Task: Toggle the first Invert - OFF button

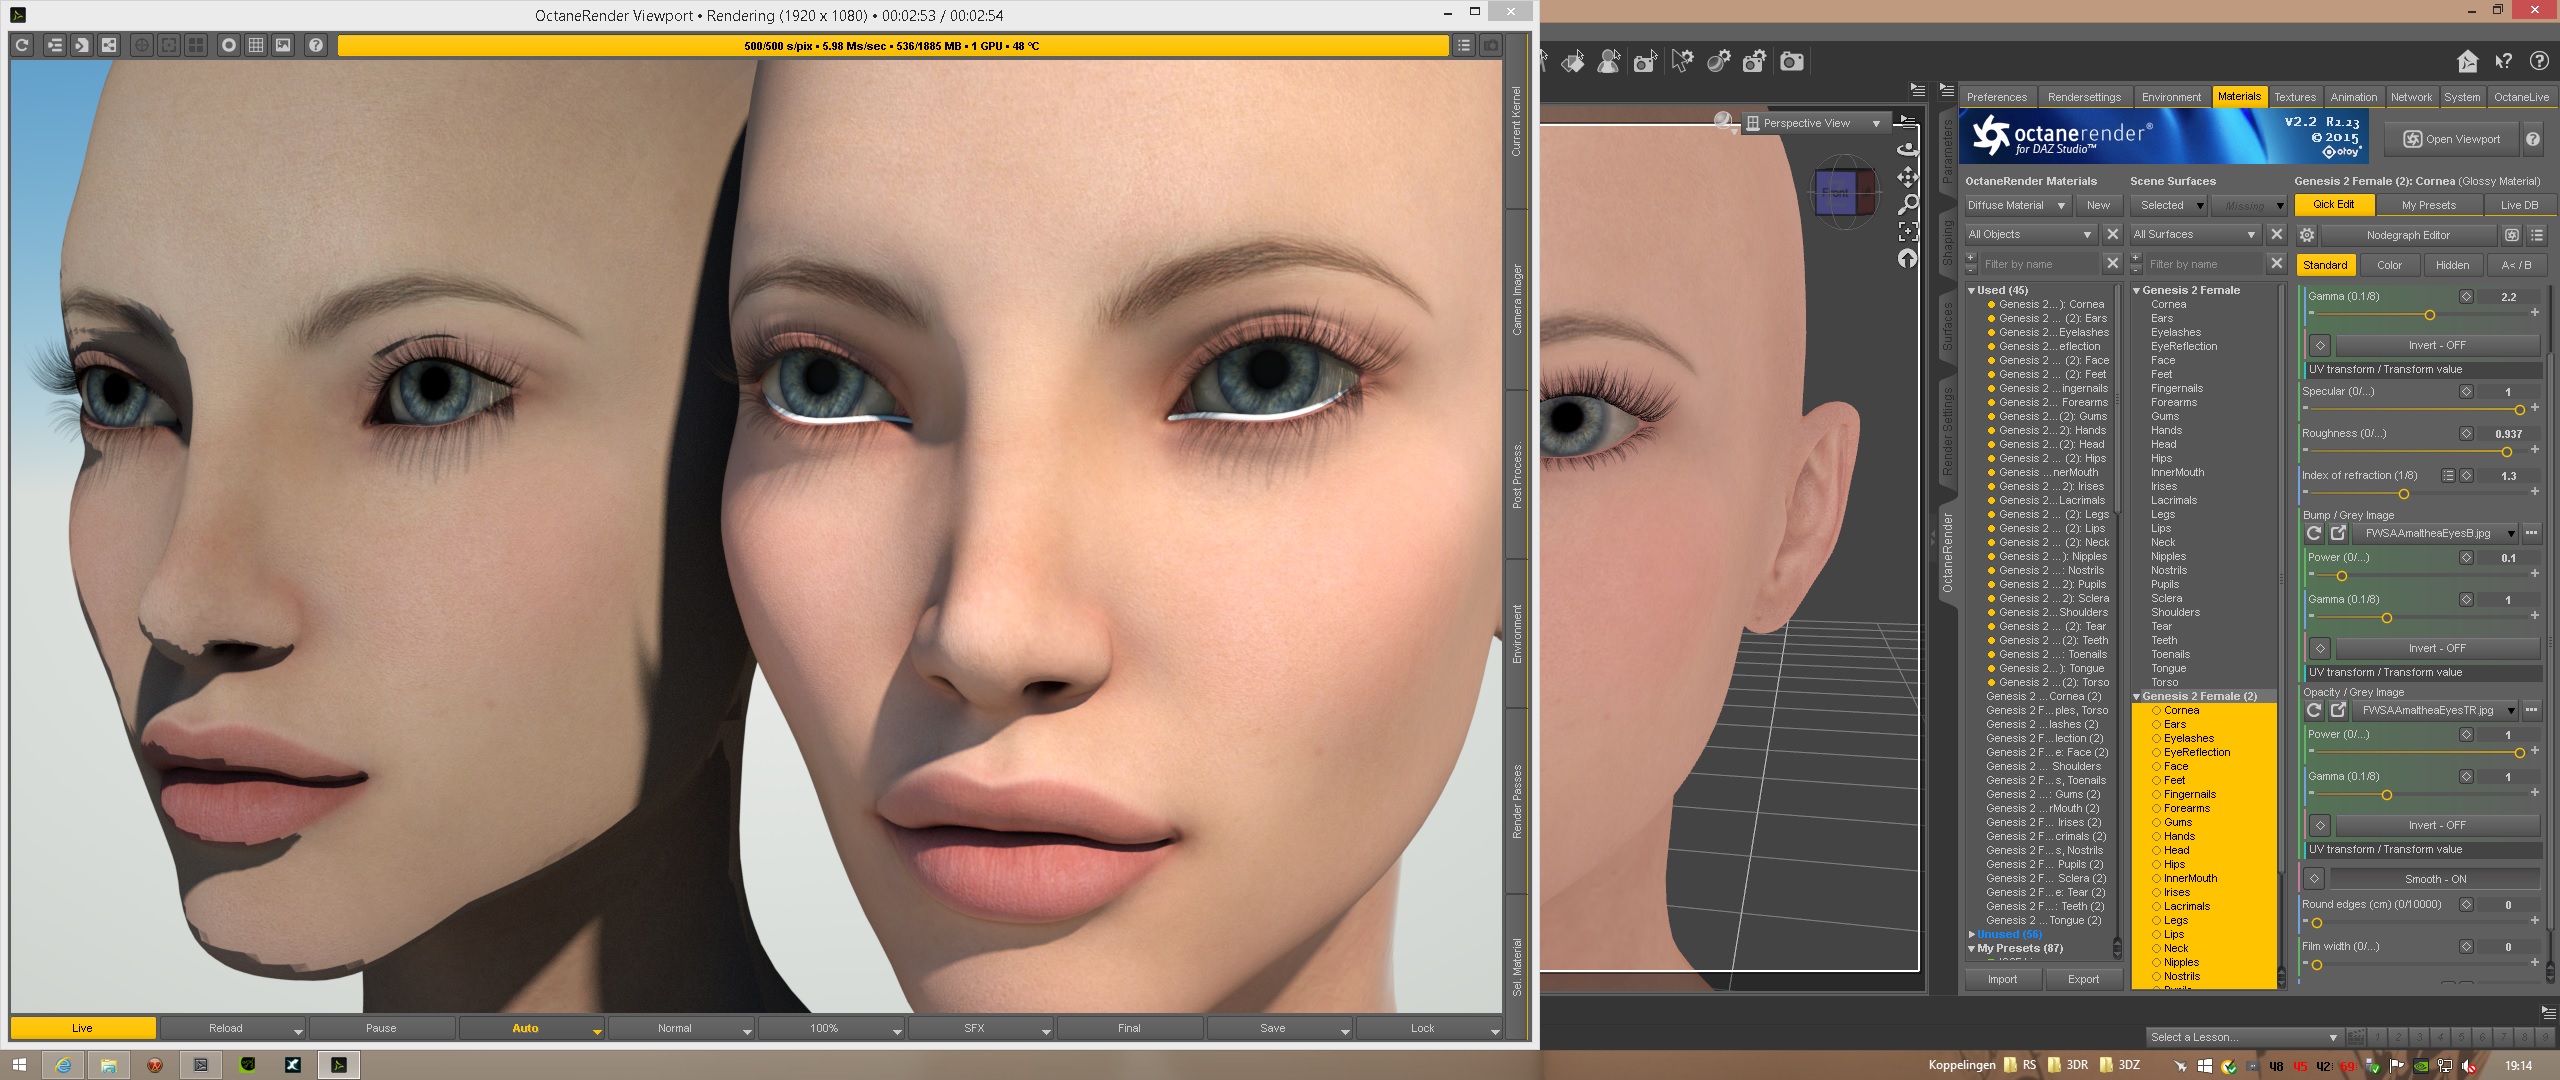Action: [x=2436, y=345]
